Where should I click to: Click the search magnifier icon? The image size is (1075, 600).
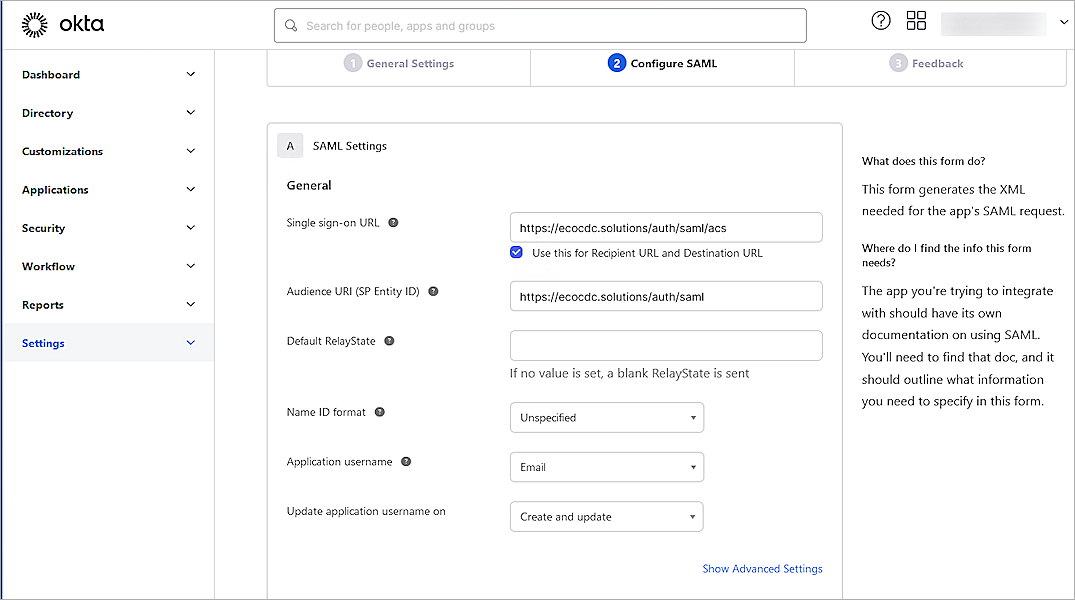(290, 24)
